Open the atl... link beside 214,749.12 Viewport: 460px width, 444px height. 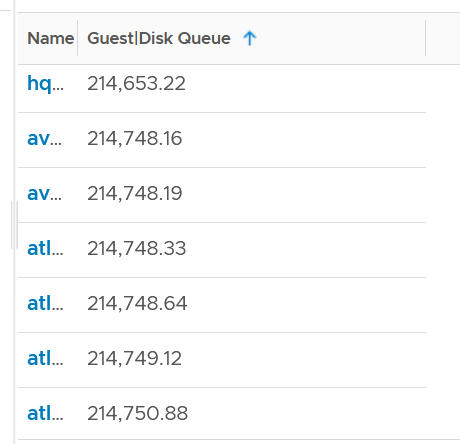[x=45, y=358]
